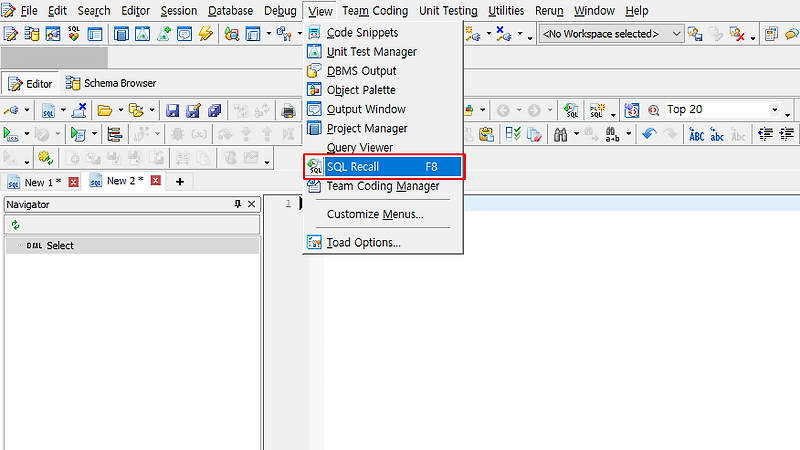The height and width of the screenshot is (450, 800).
Task: Click the lowercase abc conversion icon
Action: 717,135
